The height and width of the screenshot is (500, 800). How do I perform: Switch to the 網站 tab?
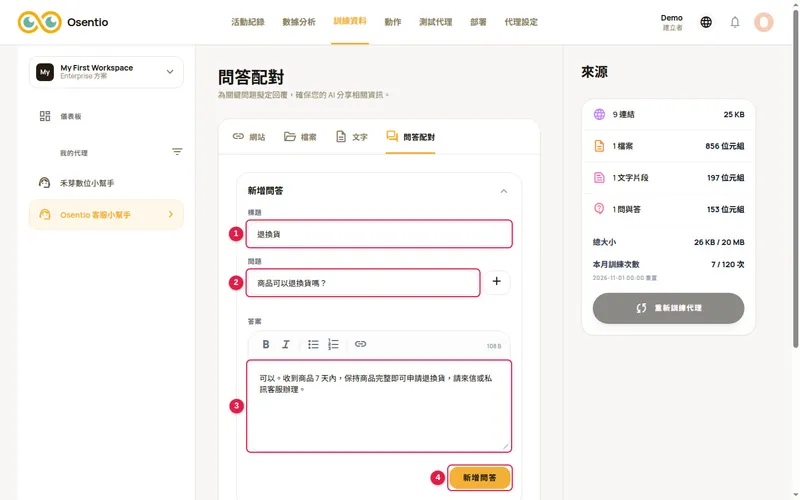[x=249, y=137]
